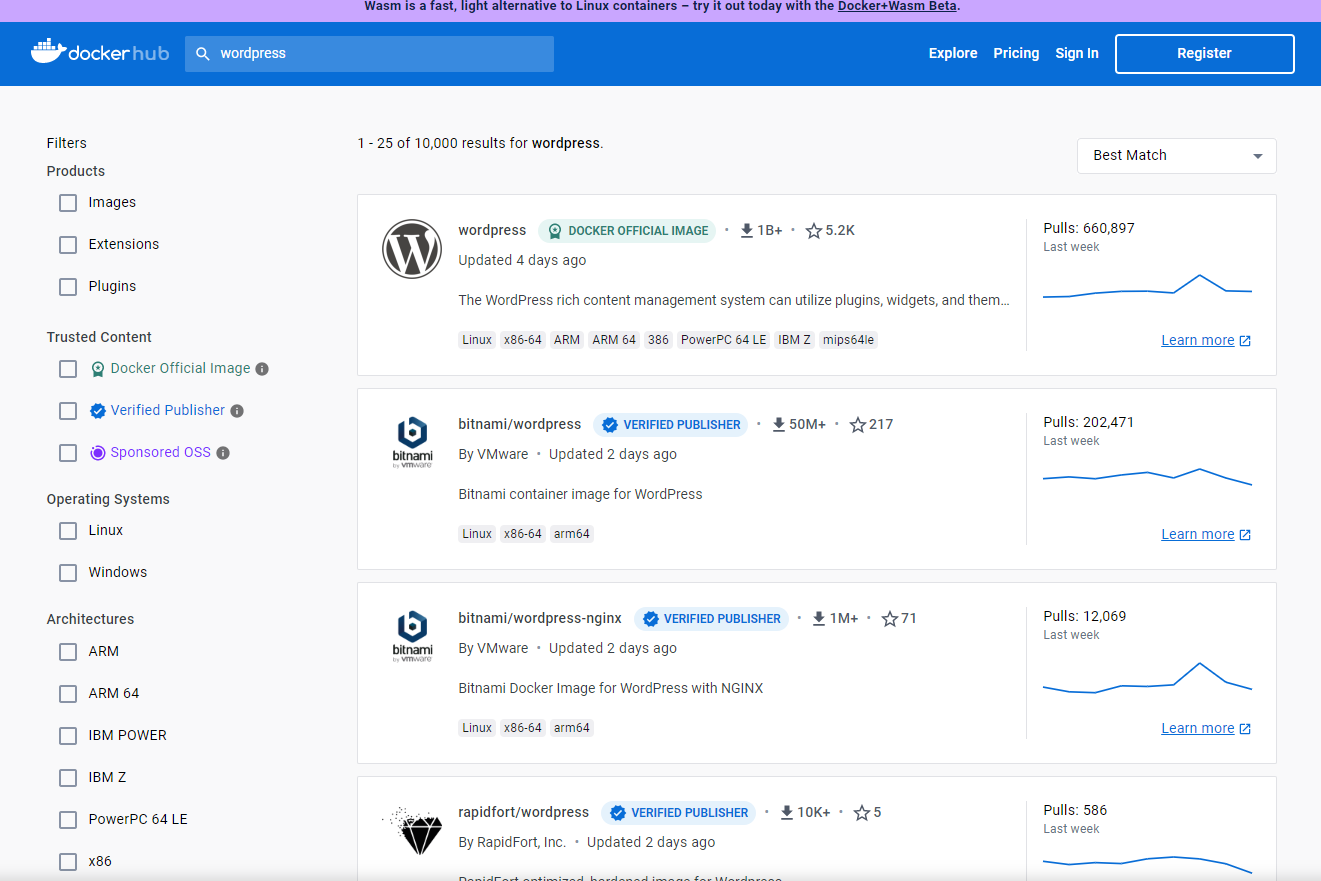Open Learn more in the wordpress-nginx card
Image resolution: width=1321 pixels, height=881 pixels.
click(x=1198, y=729)
